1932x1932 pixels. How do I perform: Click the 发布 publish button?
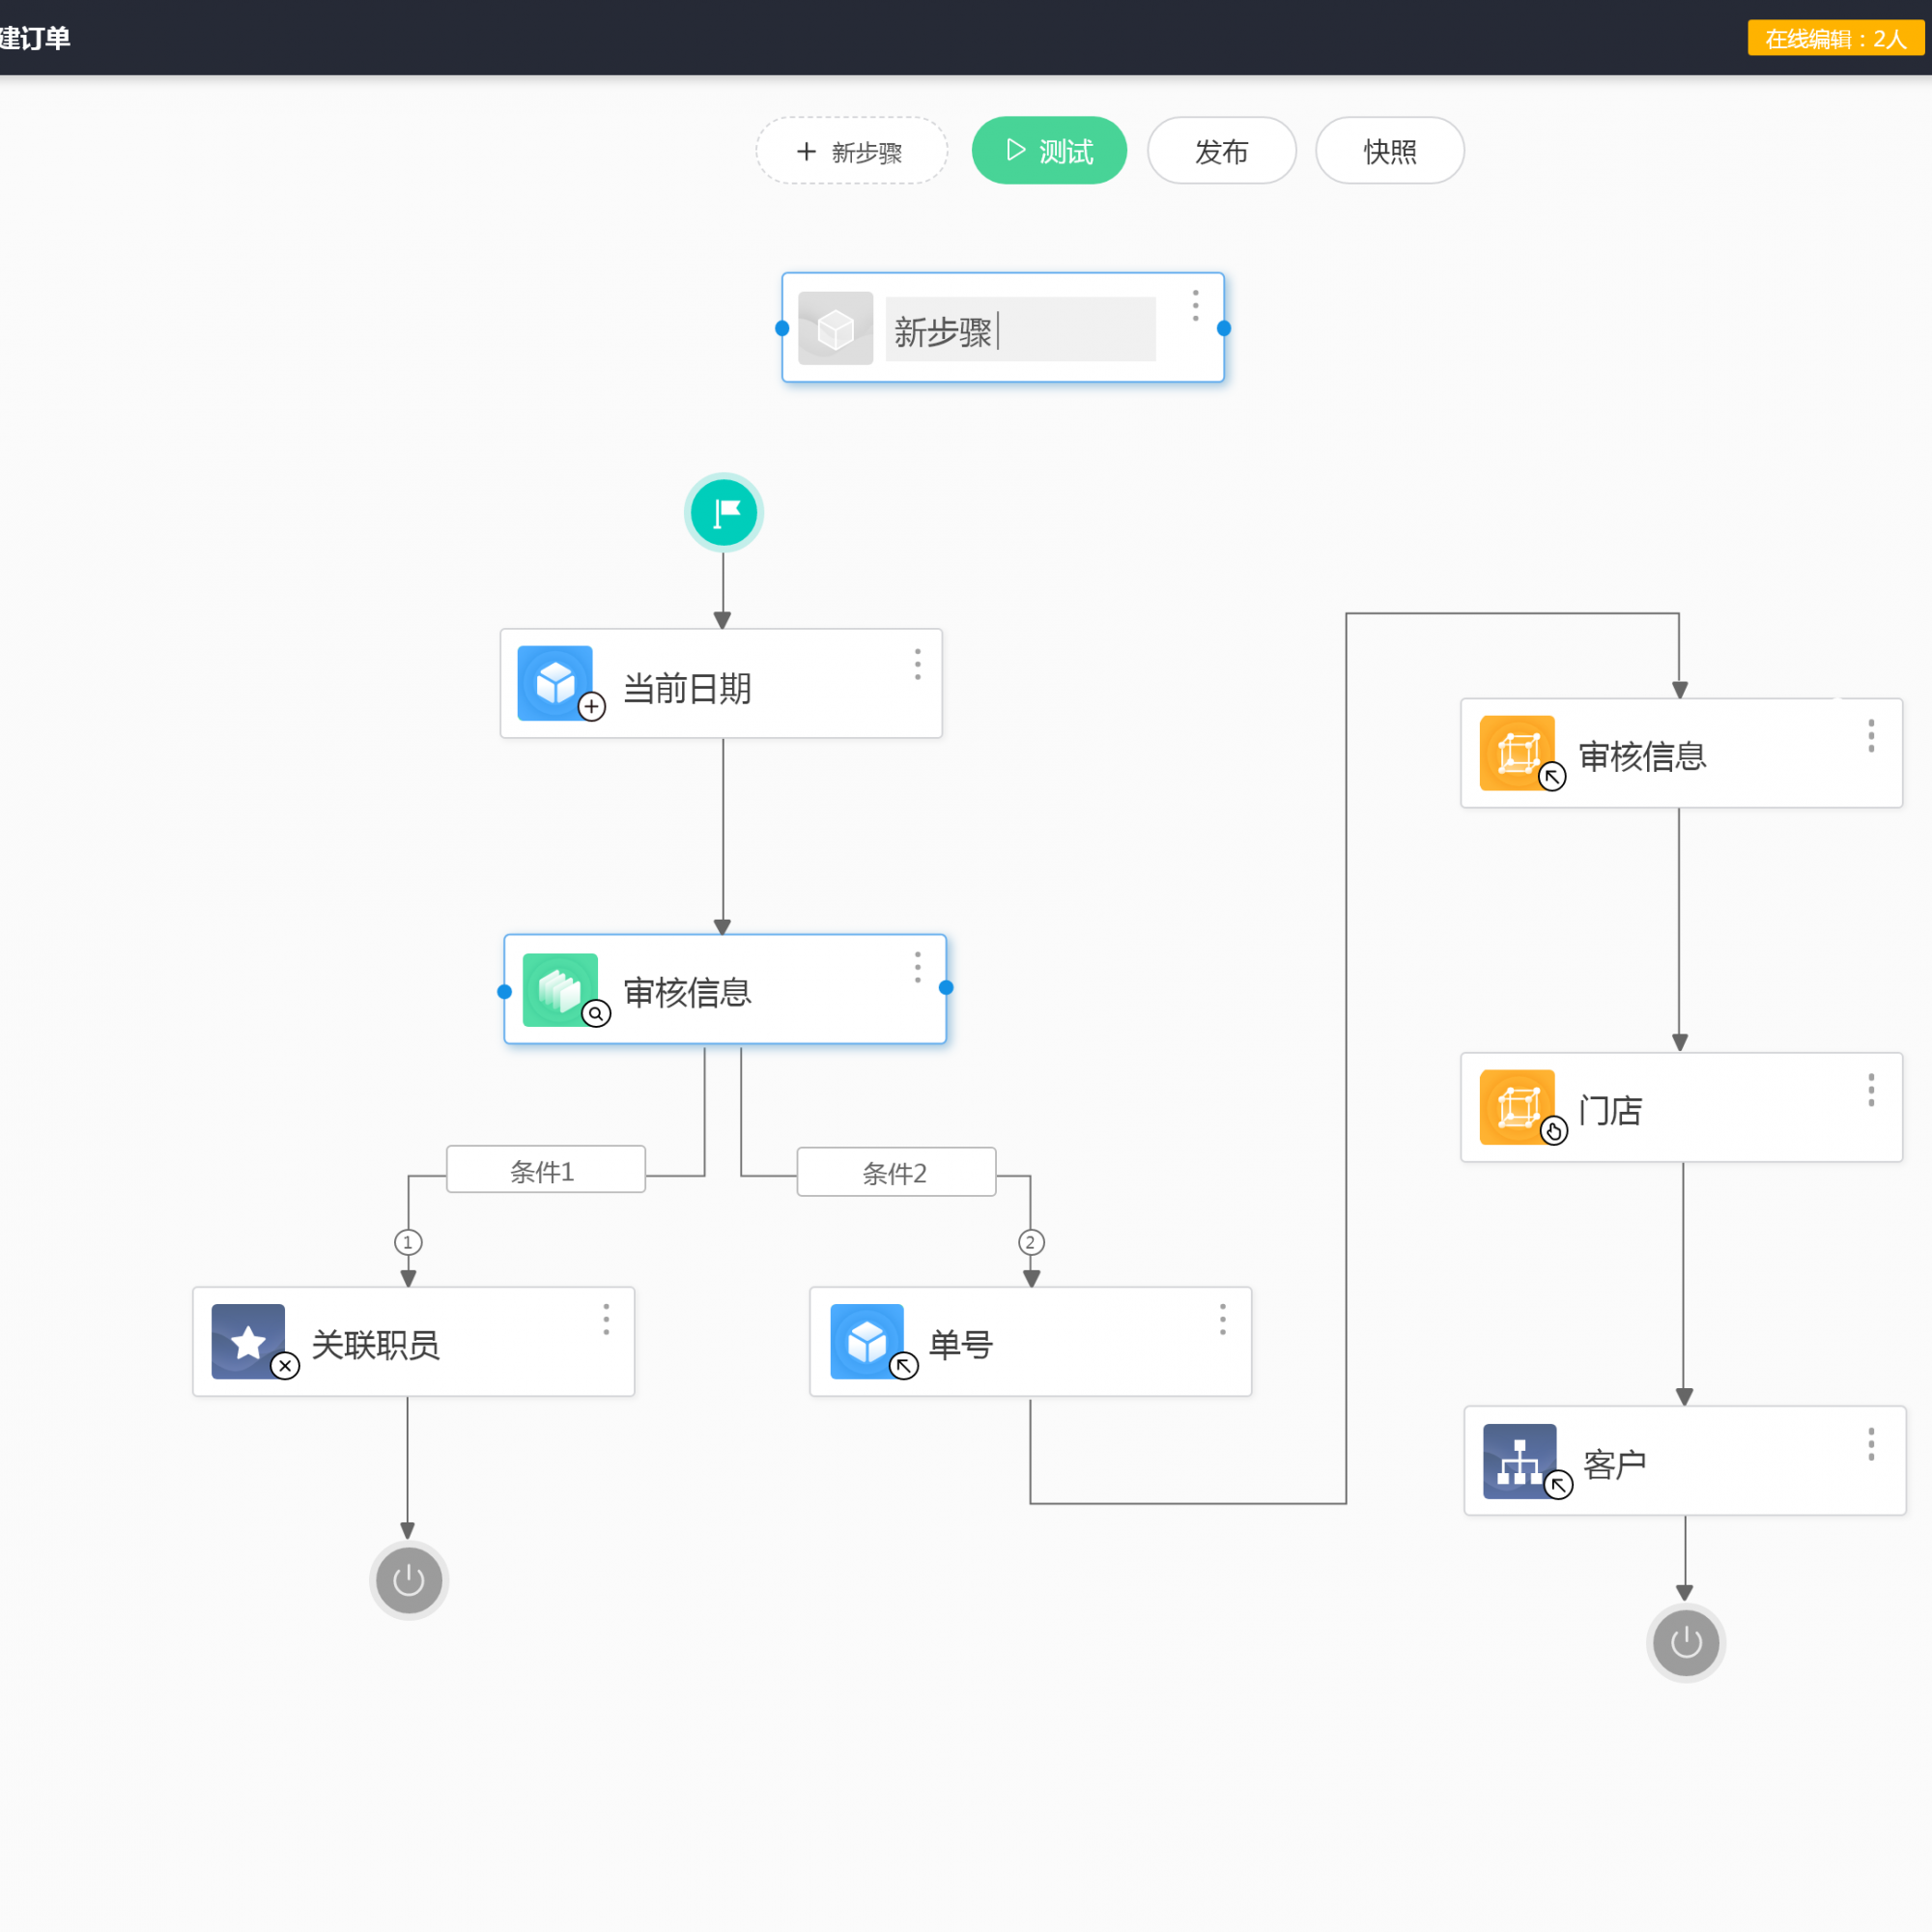[1221, 150]
